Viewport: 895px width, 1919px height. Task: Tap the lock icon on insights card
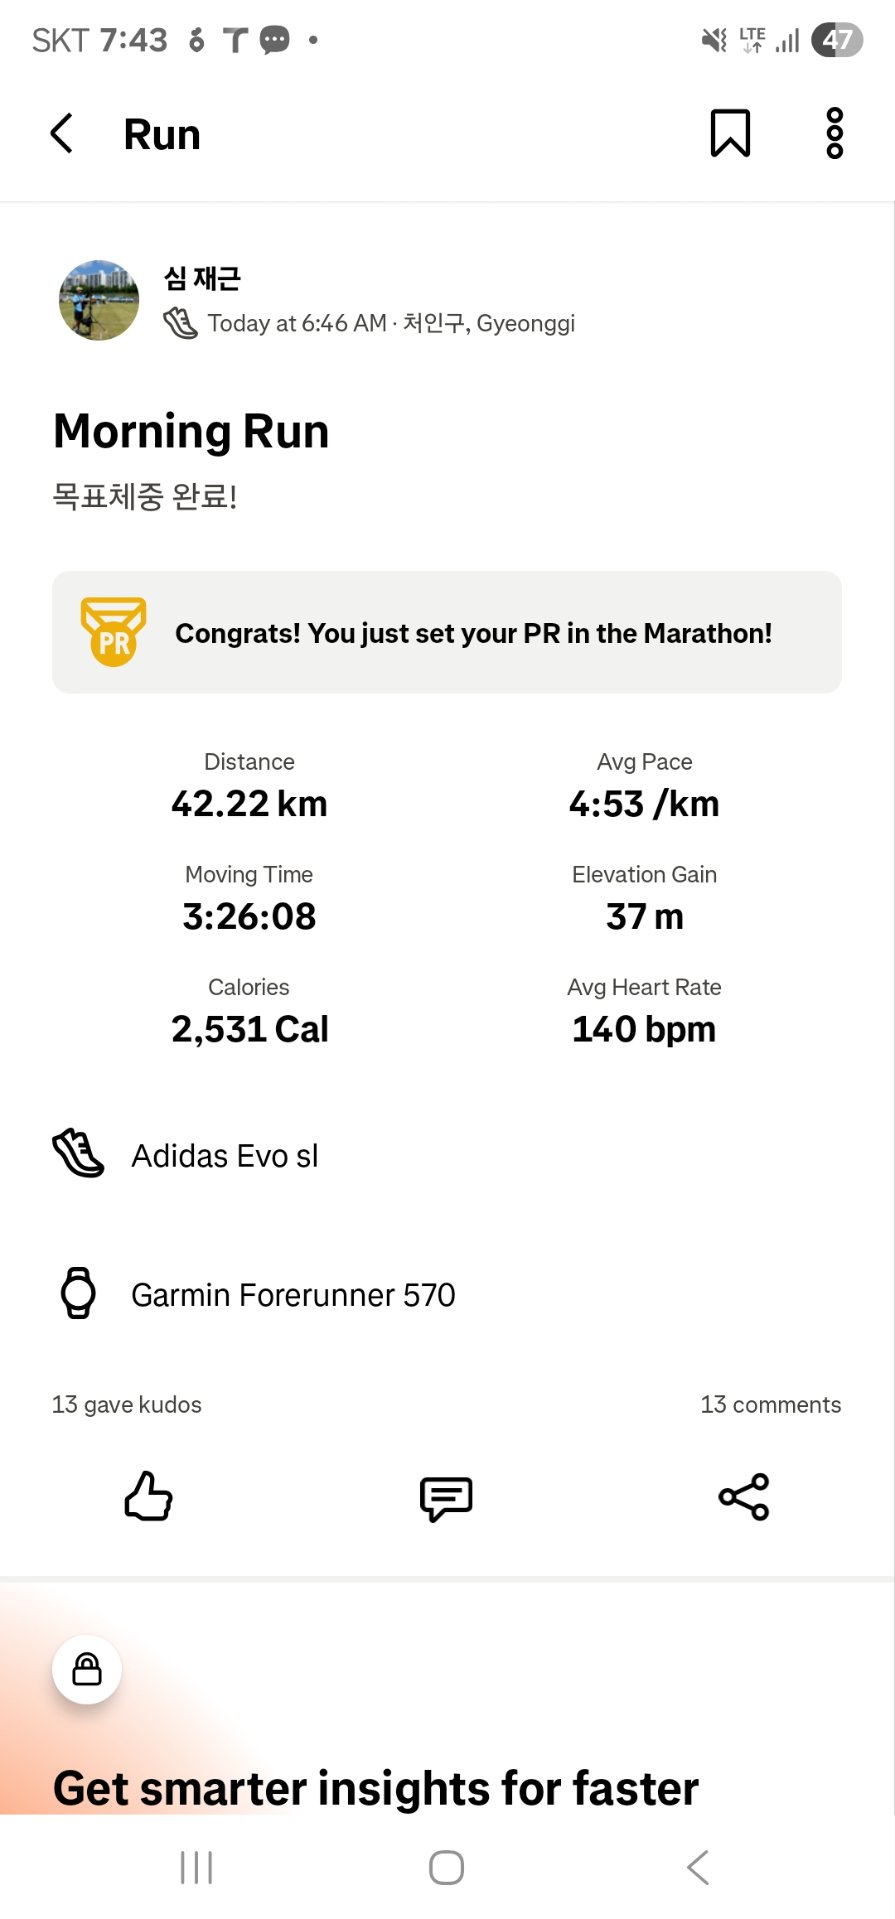pyautogui.click(x=87, y=1669)
